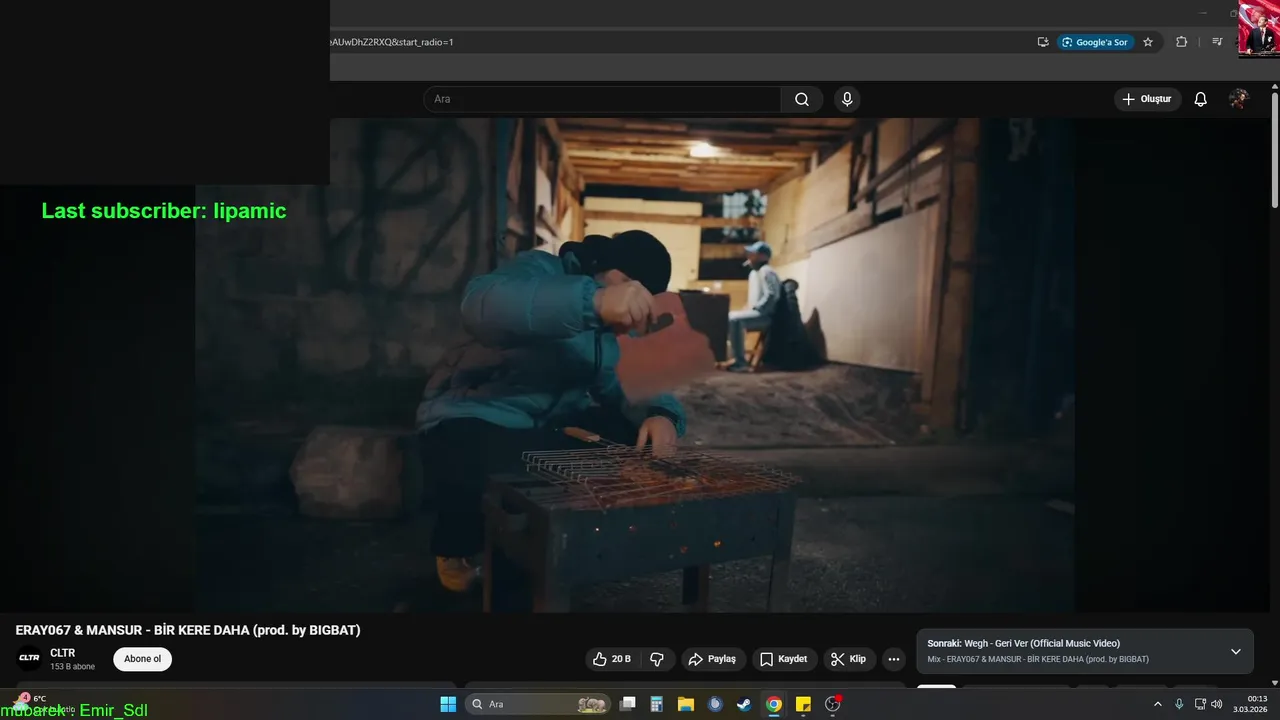Focus the Windows taskbar Ara search box
Viewport: 1280px width, 720px height.
pos(538,704)
